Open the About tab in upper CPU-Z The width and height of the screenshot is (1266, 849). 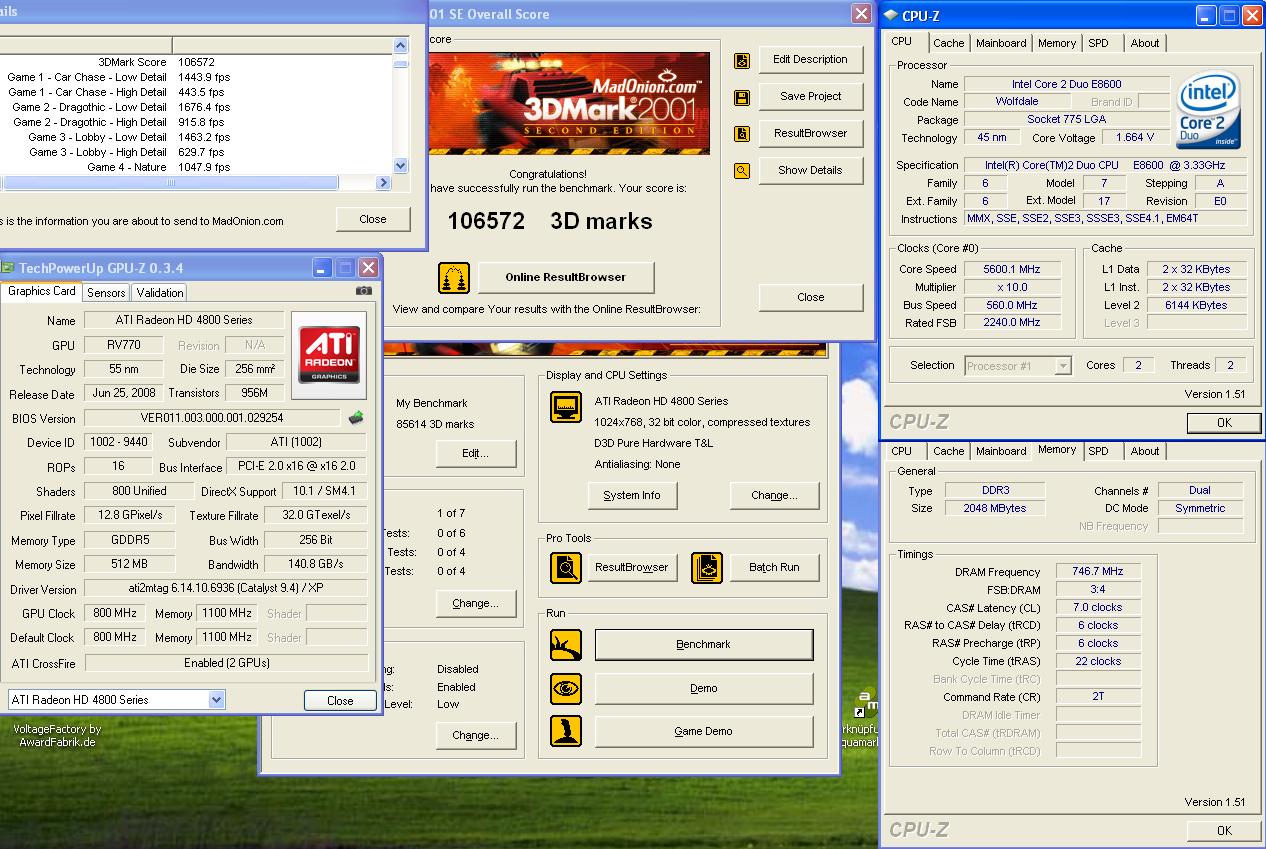coord(1145,43)
